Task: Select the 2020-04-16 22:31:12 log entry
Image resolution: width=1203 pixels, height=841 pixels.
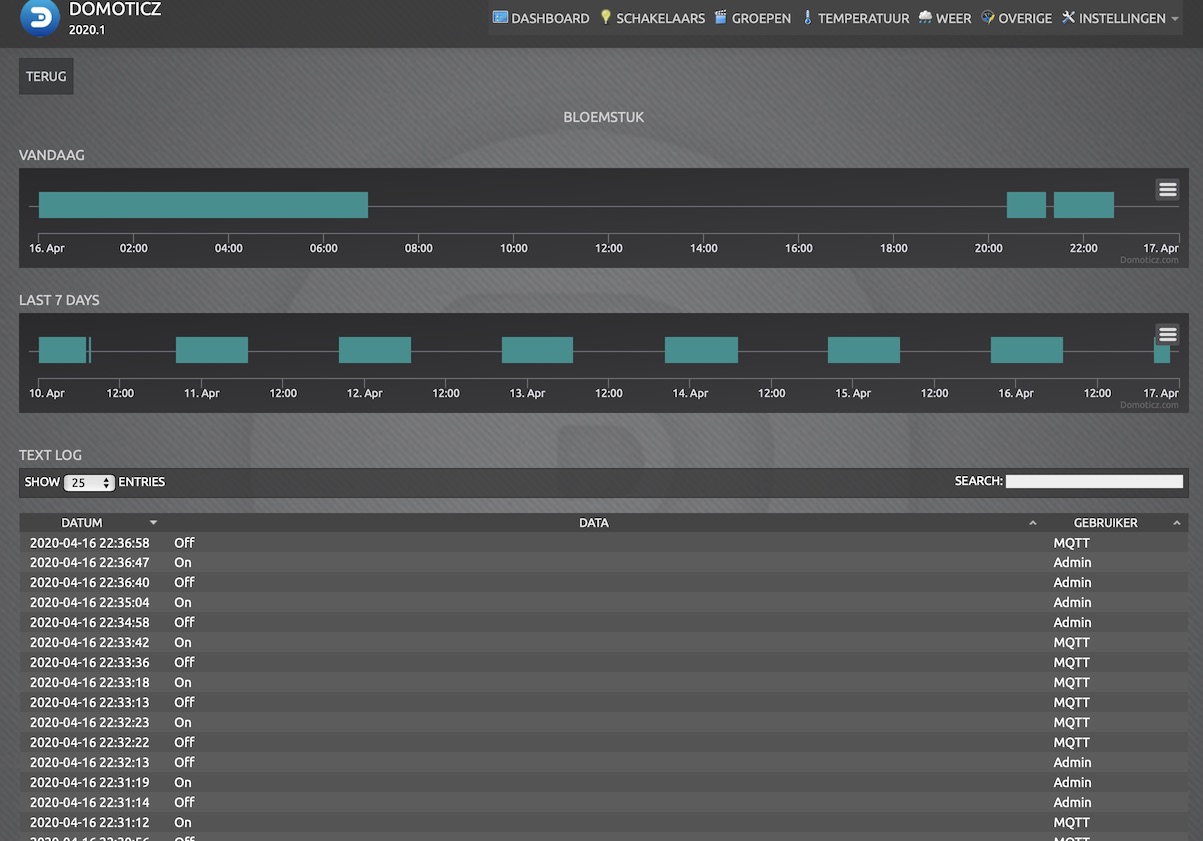Action: pyautogui.click(x=603, y=822)
